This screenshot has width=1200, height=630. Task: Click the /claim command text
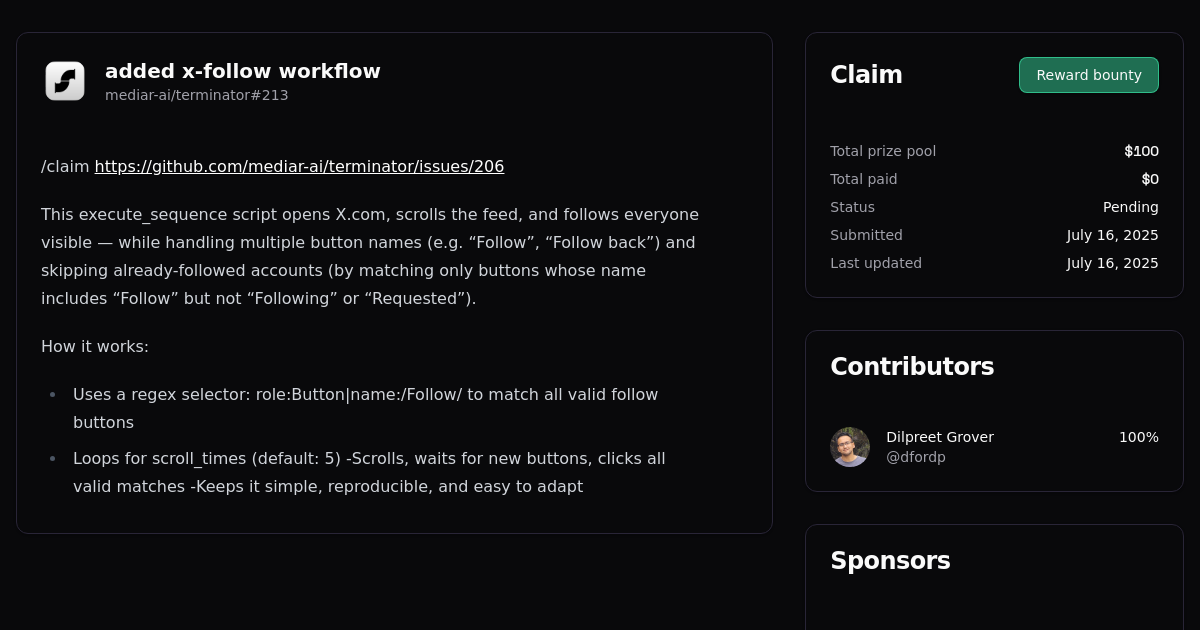tap(63, 166)
